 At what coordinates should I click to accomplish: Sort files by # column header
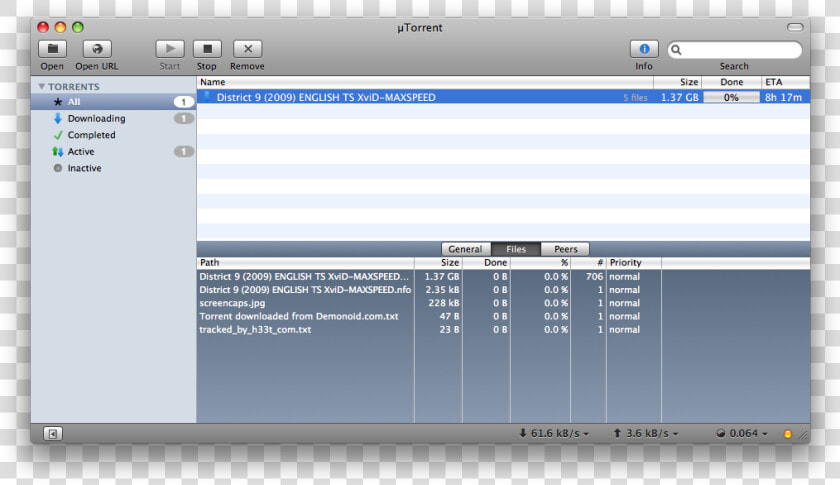tap(588, 263)
